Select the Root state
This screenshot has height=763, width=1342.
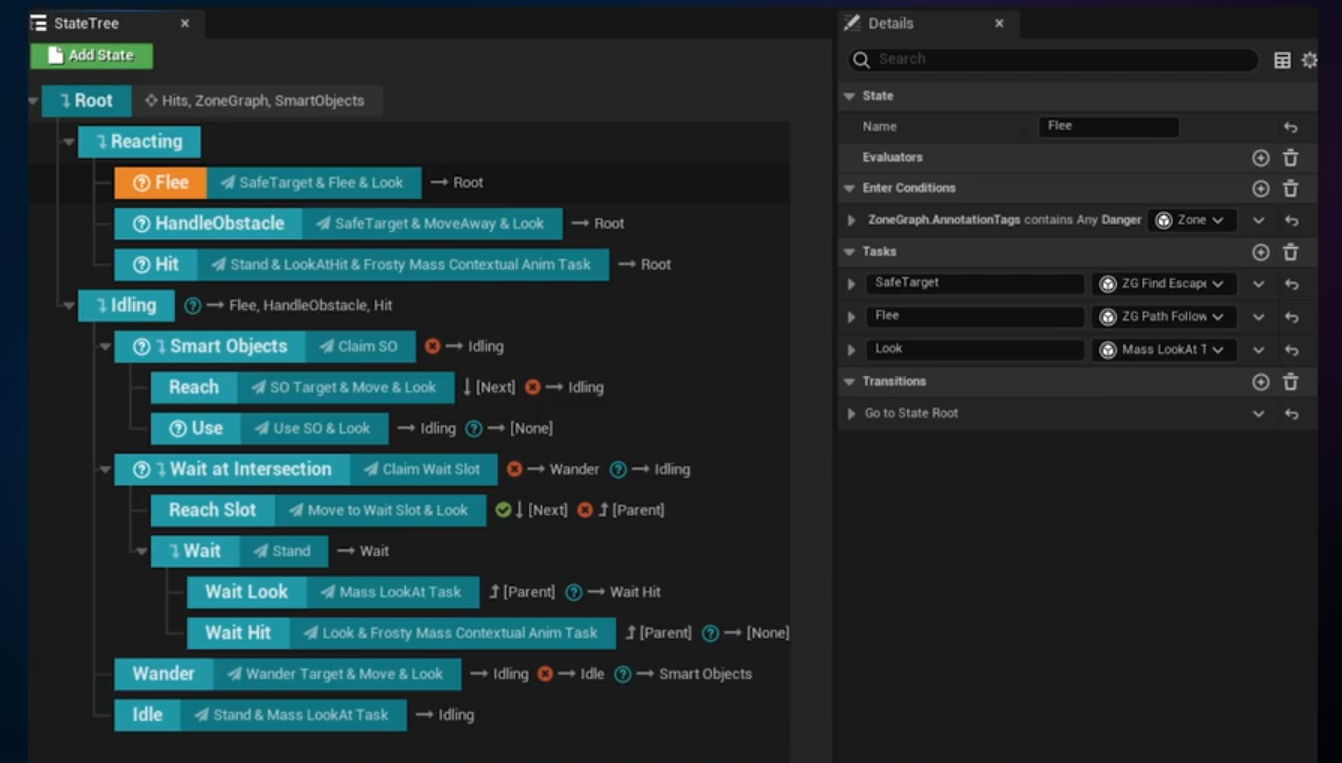(86, 101)
